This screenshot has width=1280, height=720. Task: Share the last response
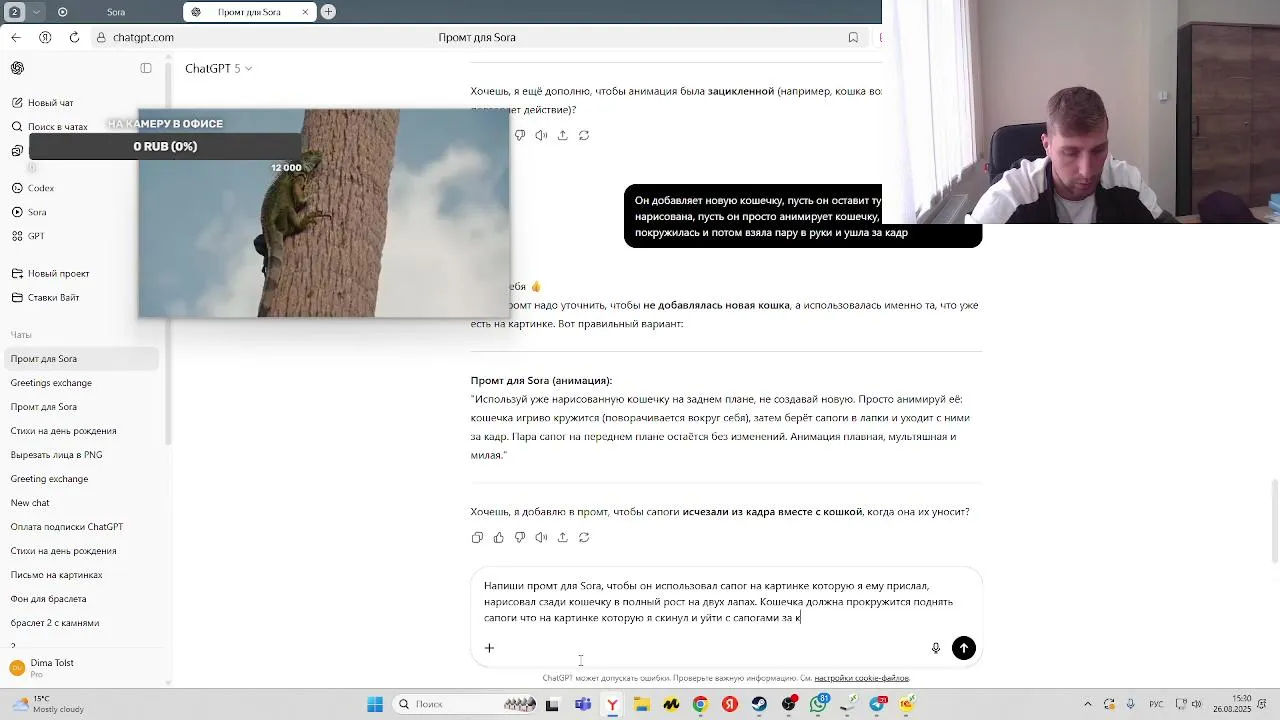[x=562, y=537]
